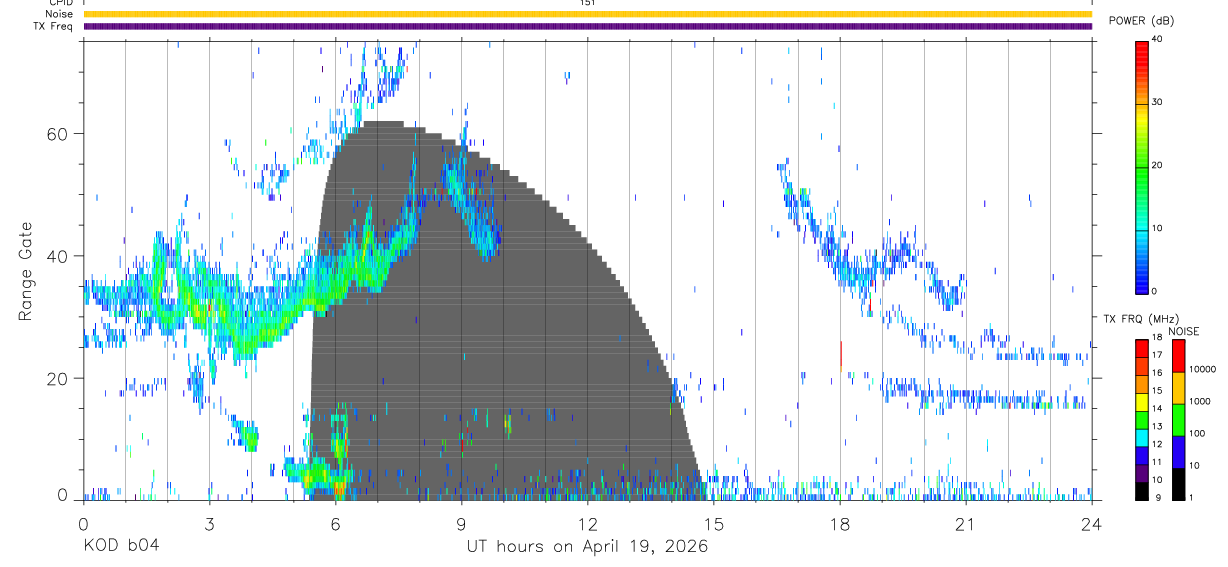This screenshot has height=567, width=1228.
Task: Click the 40 label on the power scale
Action: tap(1157, 40)
